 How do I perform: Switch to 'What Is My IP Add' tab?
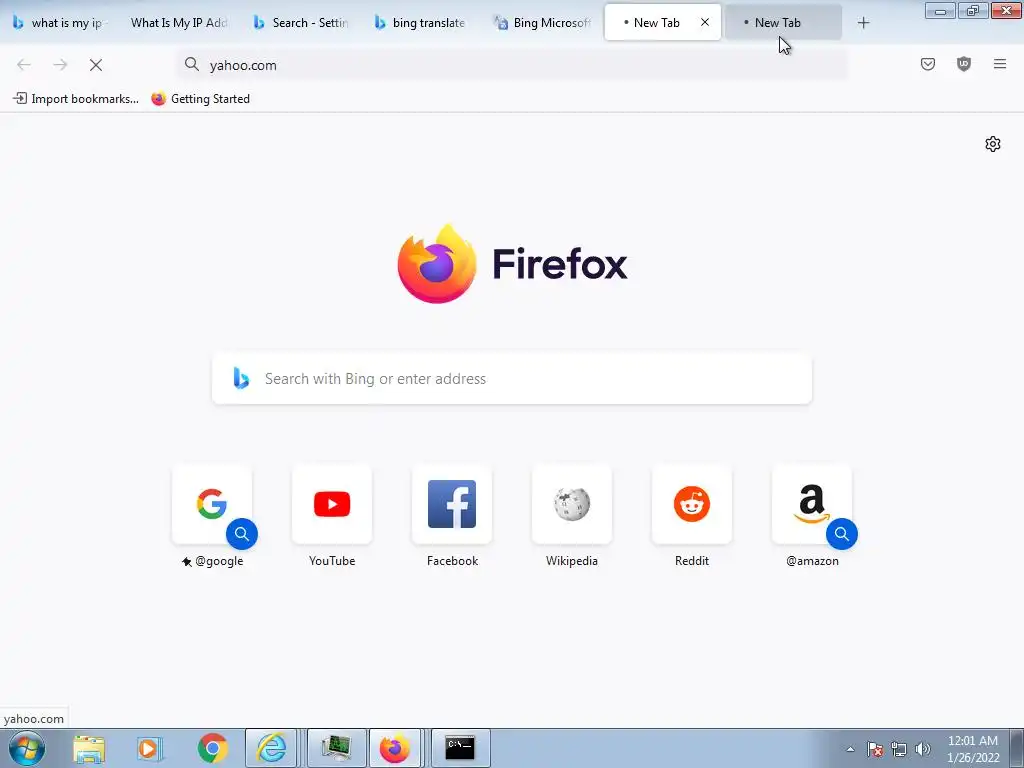point(179,23)
